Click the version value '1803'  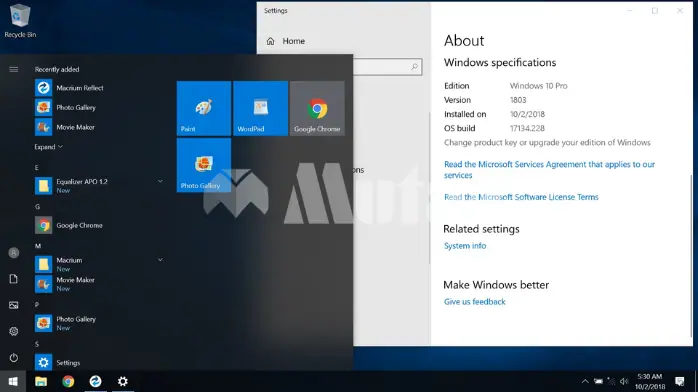pyautogui.click(x=518, y=100)
